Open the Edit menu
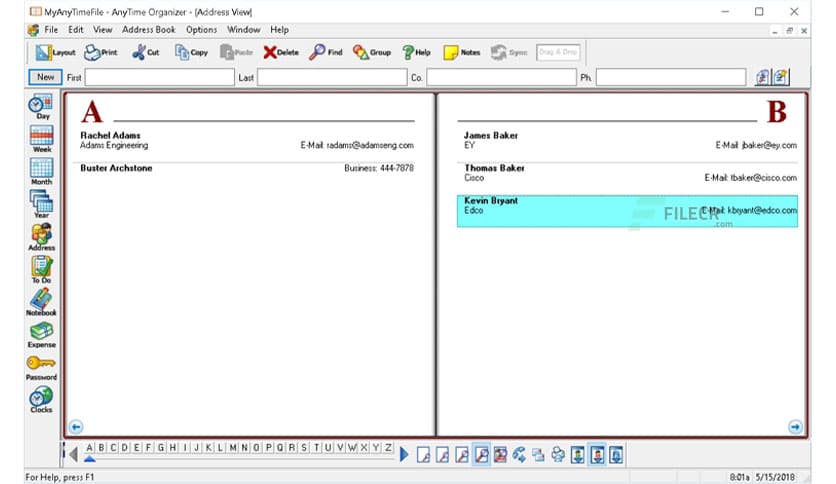The width and height of the screenshot is (836, 484). point(75,30)
